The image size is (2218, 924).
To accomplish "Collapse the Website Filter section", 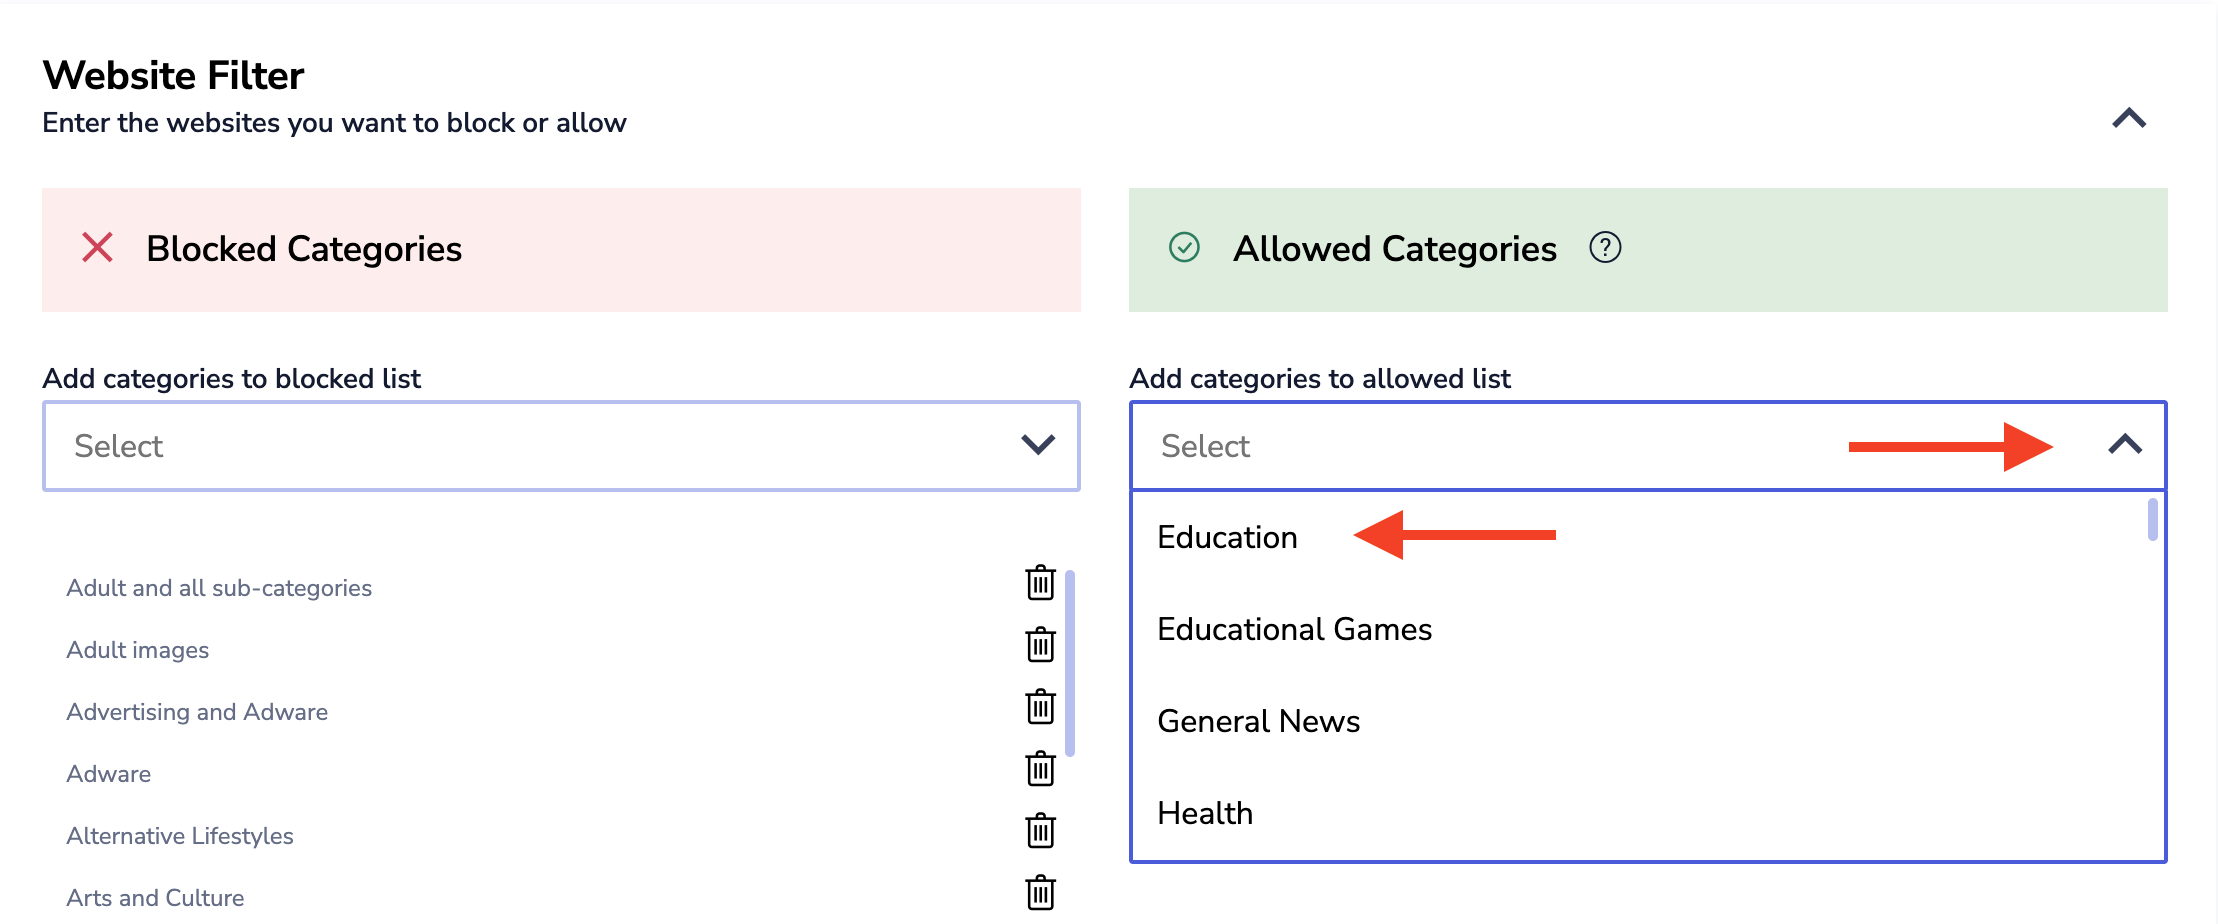I will pos(2128,119).
